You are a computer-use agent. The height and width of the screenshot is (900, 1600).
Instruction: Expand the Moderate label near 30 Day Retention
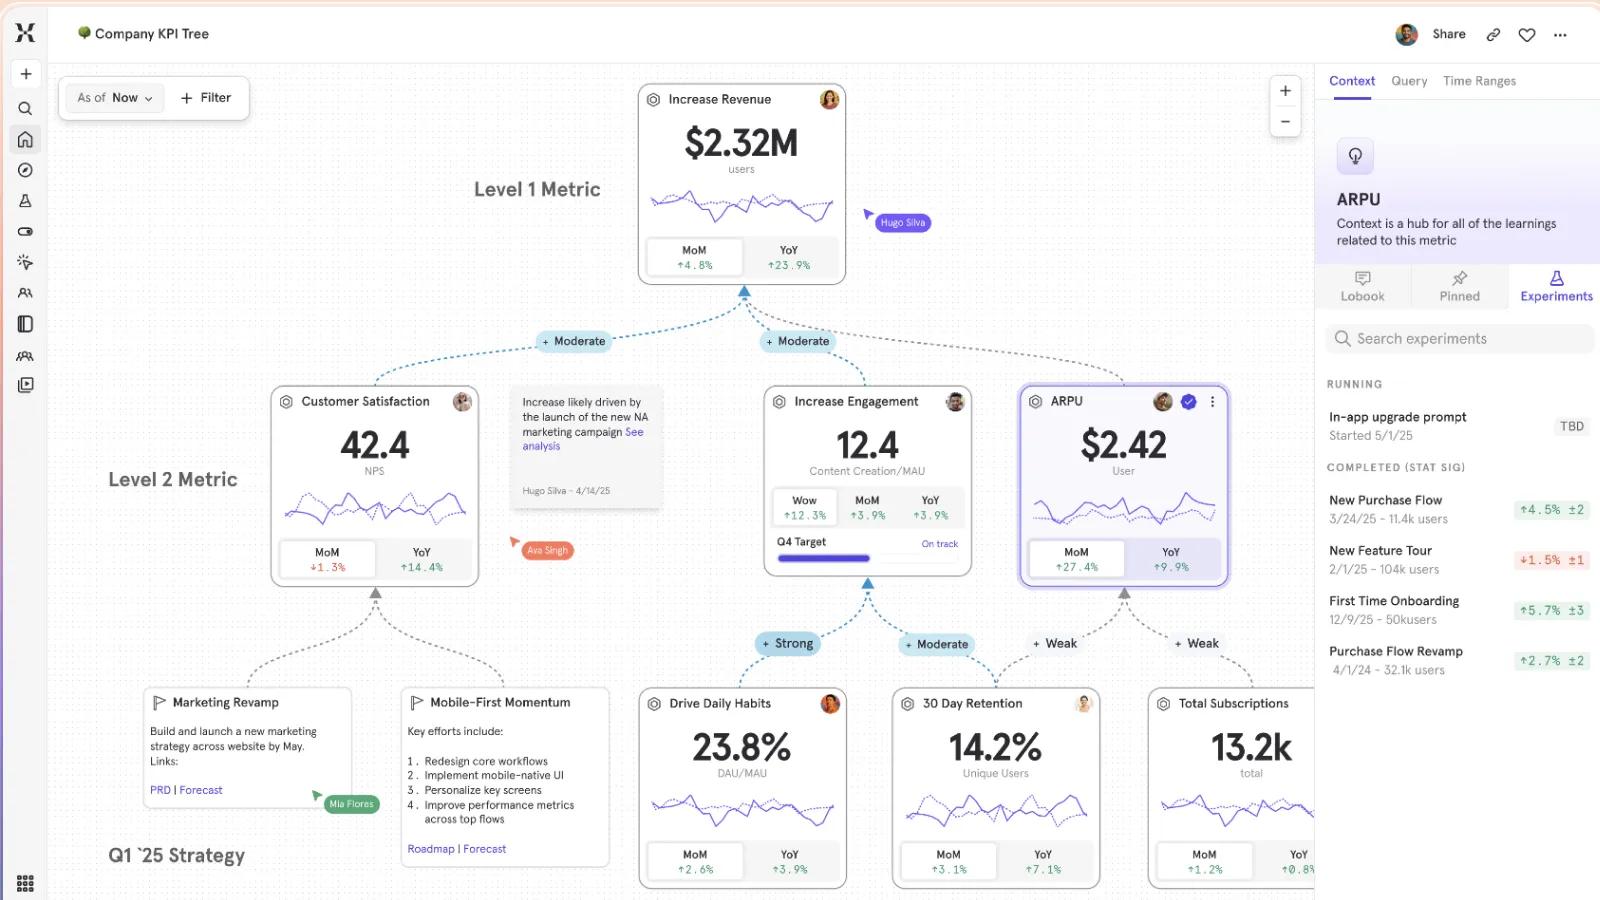[x=936, y=645]
